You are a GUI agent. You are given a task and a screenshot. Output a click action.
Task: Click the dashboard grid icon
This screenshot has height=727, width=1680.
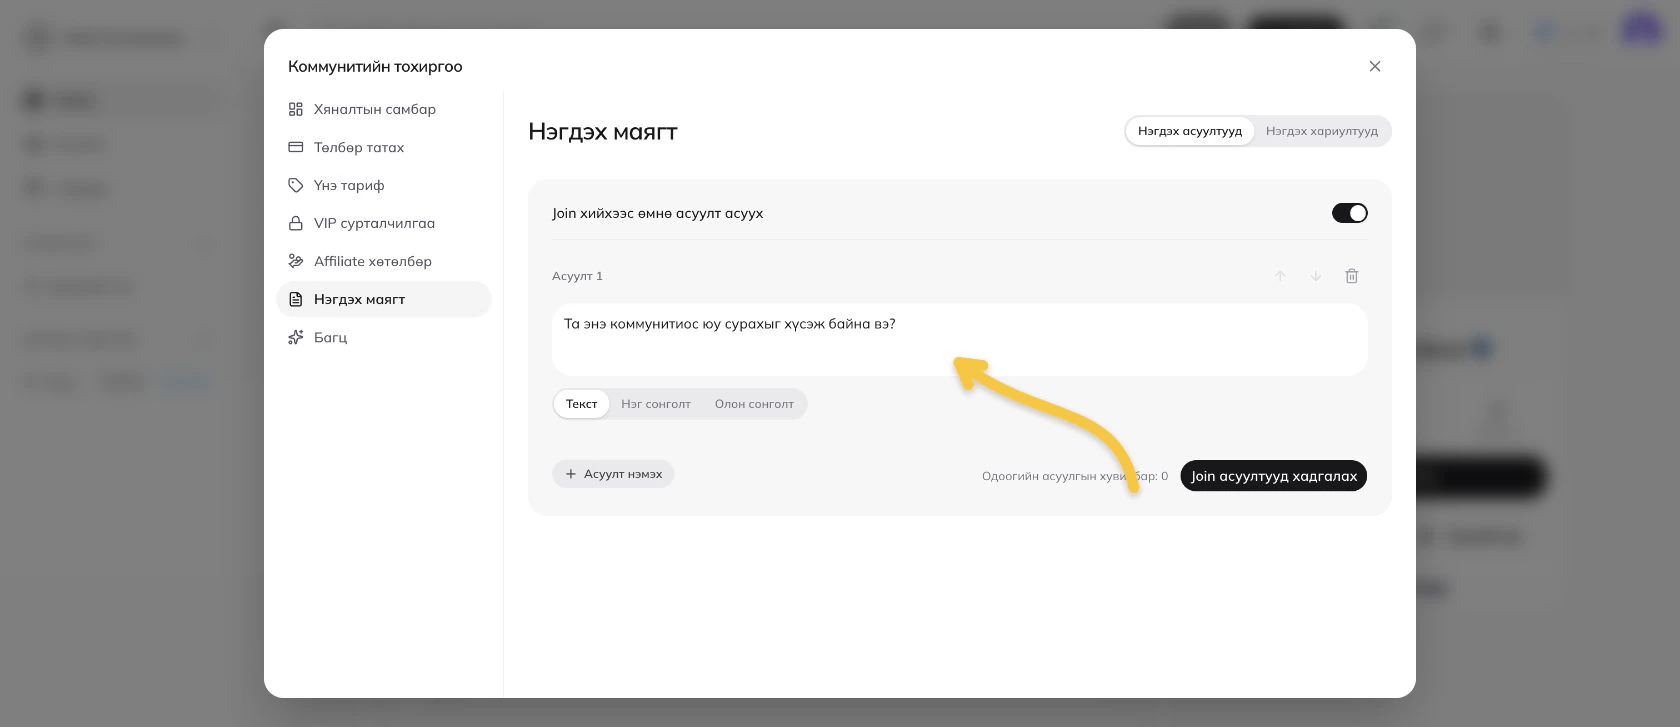[296, 109]
